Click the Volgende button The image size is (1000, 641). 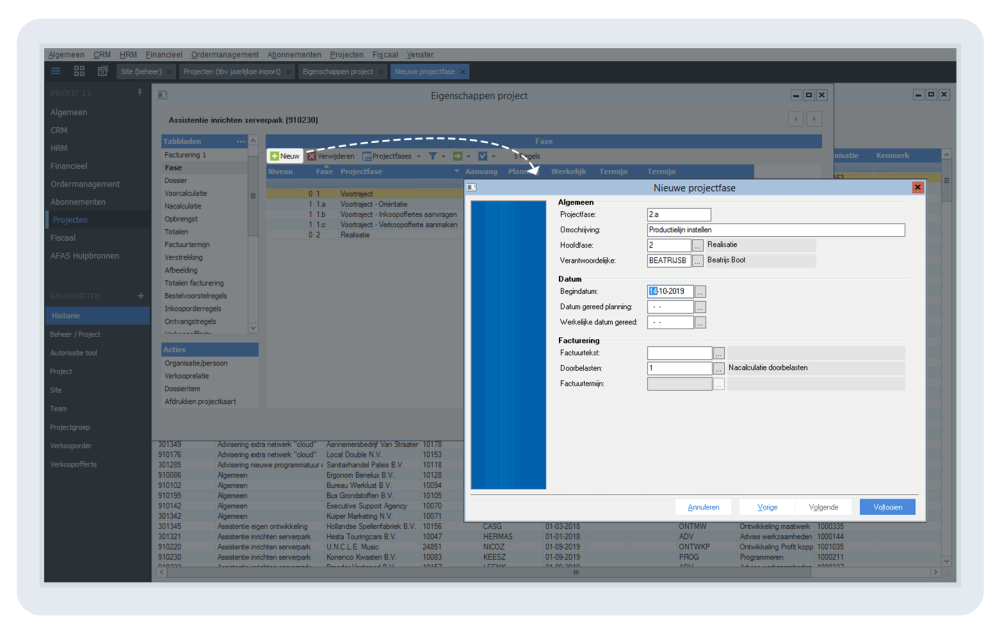click(823, 507)
